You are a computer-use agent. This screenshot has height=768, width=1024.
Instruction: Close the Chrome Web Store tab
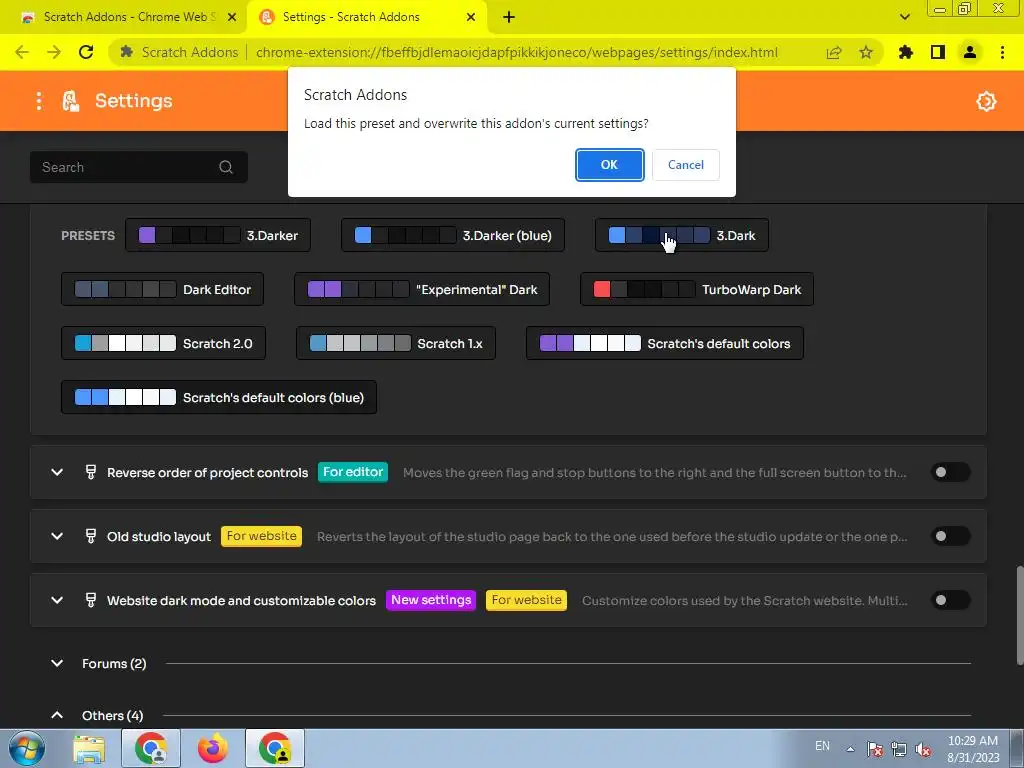tap(232, 17)
